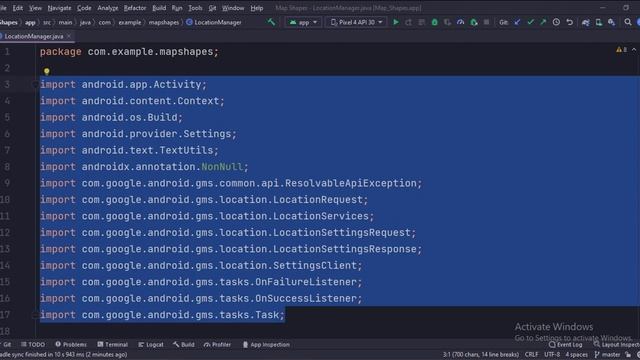Show Git history clock icon
The width and height of the screenshot is (640, 360).
click(556, 22)
